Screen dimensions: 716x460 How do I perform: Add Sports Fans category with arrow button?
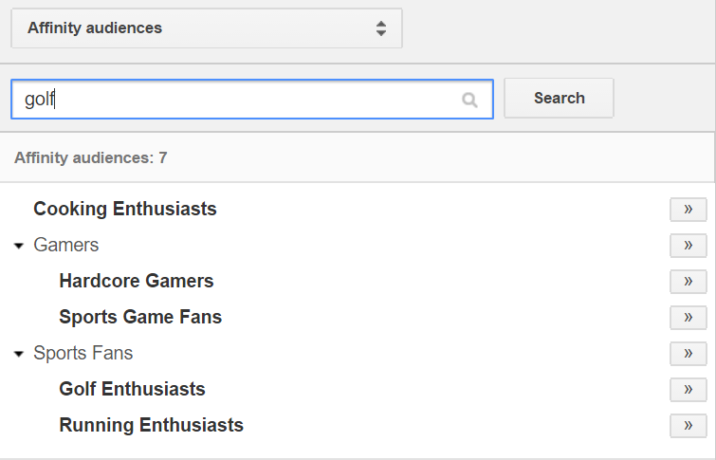click(688, 353)
